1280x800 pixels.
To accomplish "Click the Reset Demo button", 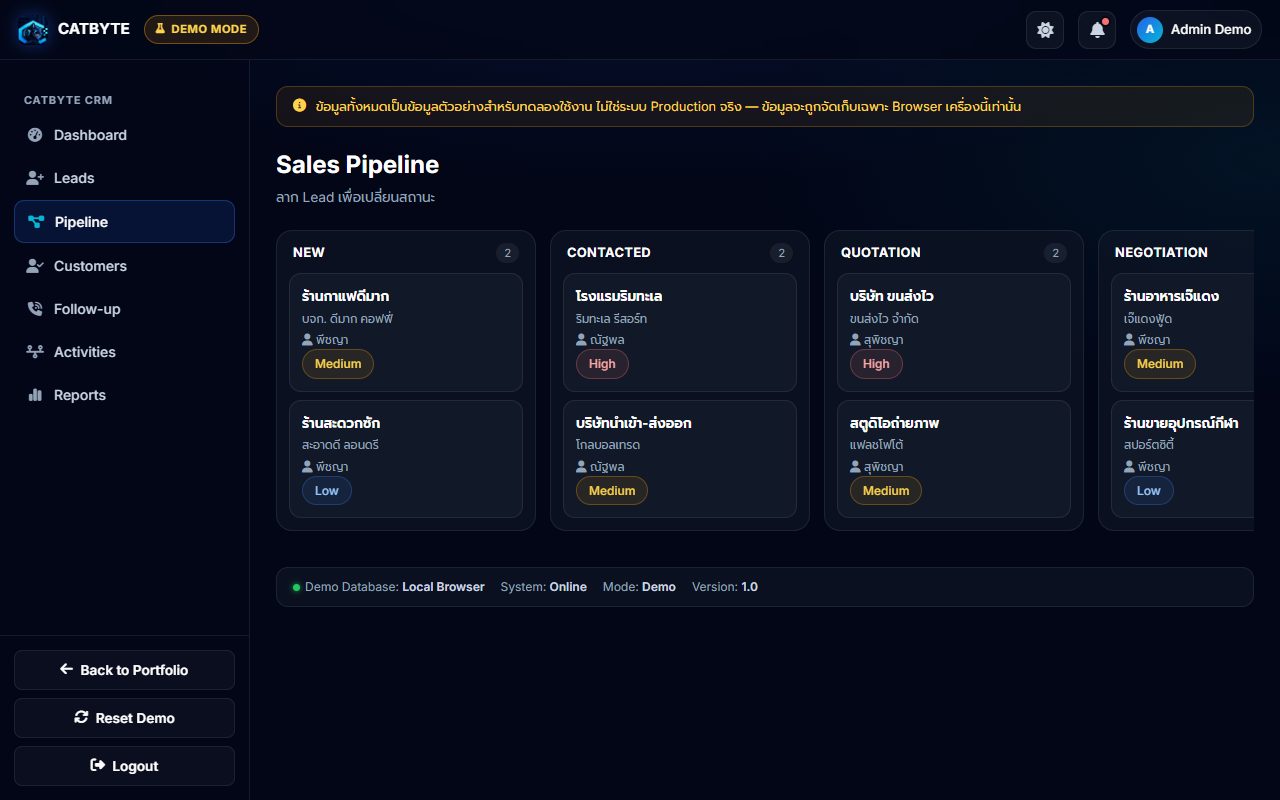I will tap(124, 718).
